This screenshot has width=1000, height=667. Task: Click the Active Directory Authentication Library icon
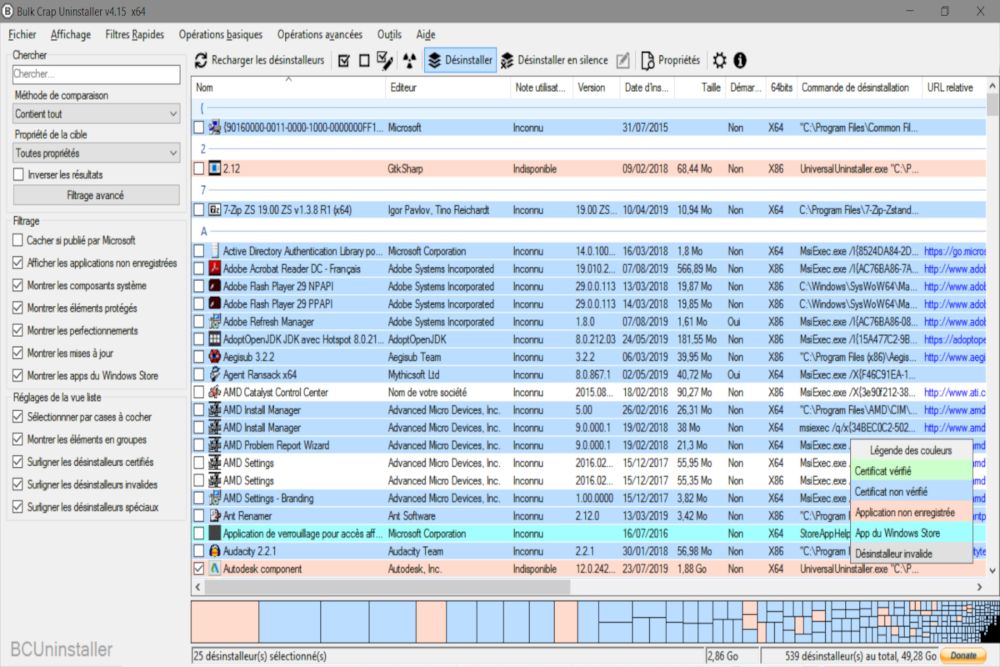pyautogui.click(x=215, y=251)
